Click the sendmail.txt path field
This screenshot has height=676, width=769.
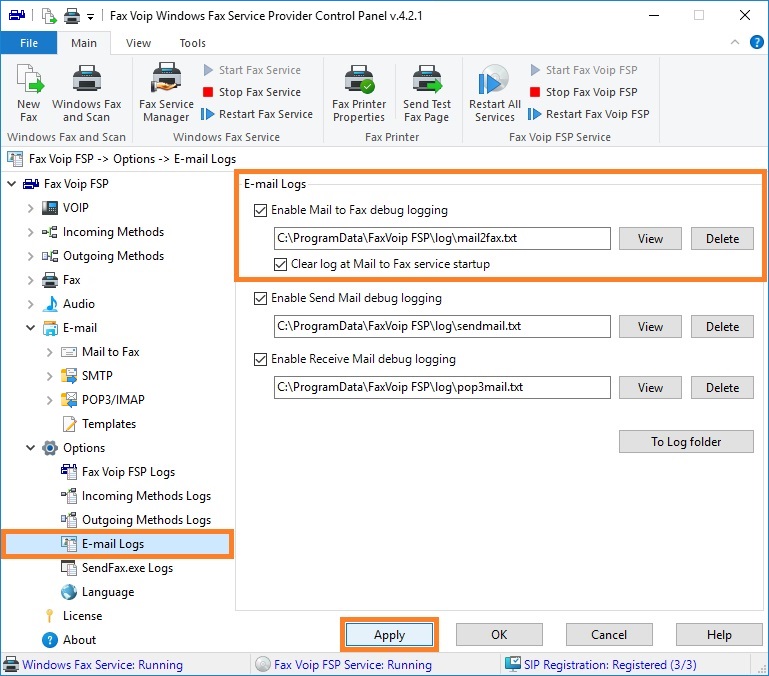tap(442, 327)
